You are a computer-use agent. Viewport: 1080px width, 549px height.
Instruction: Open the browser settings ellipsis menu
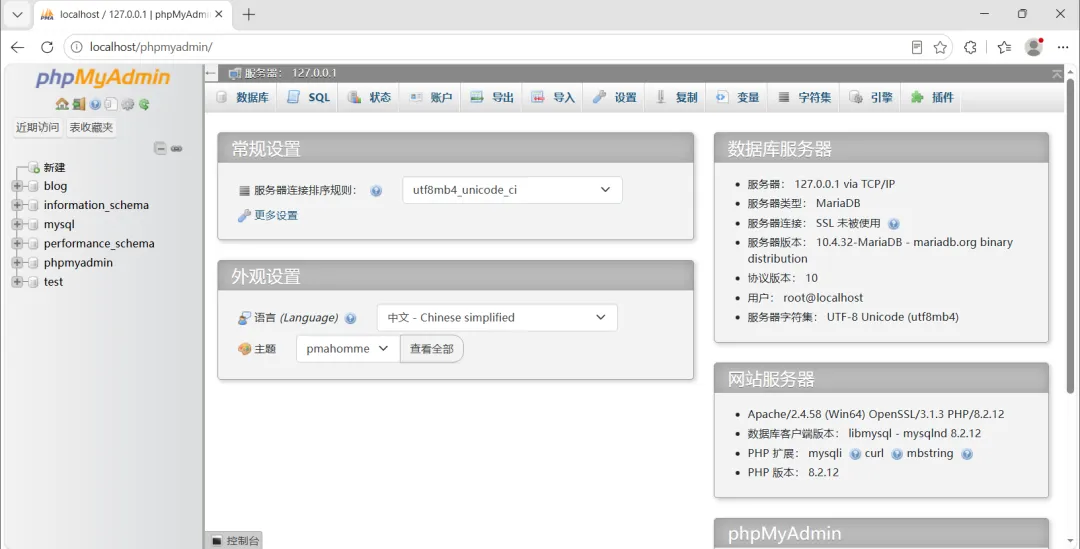click(1063, 47)
